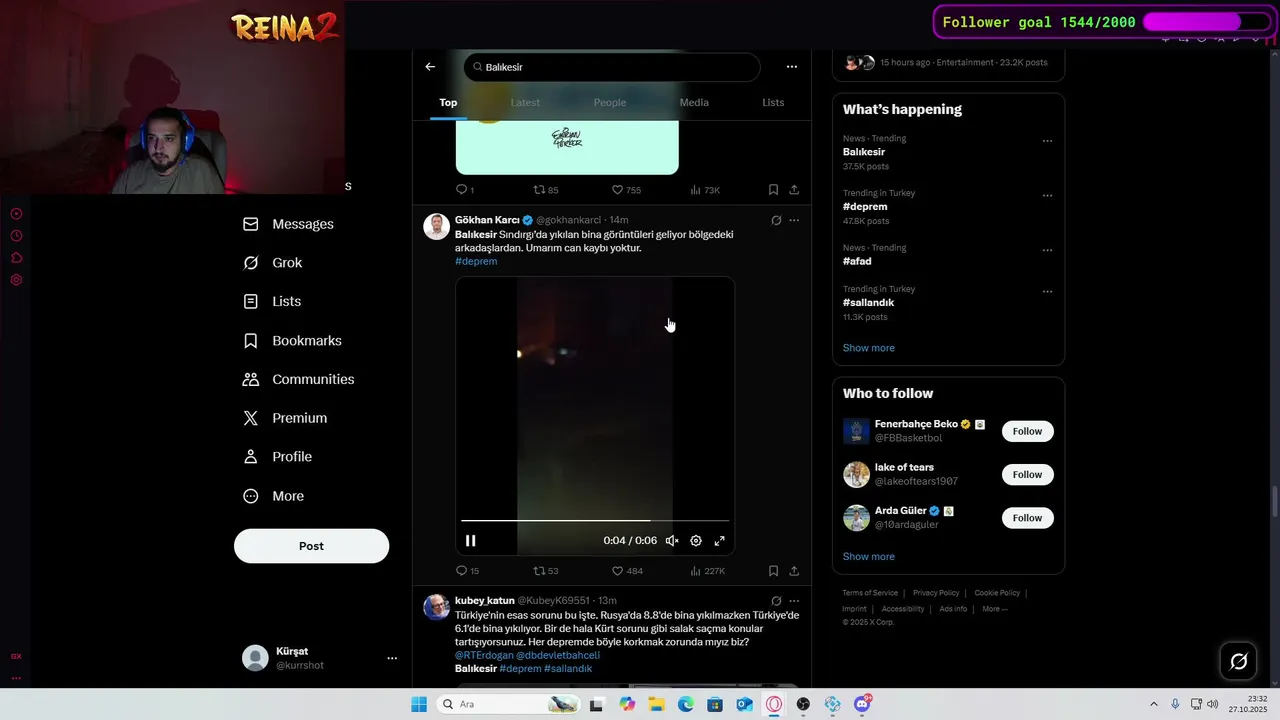Screen dimensions: 1280x720
Task: Switch to the People tab
Action: [609, 102]
